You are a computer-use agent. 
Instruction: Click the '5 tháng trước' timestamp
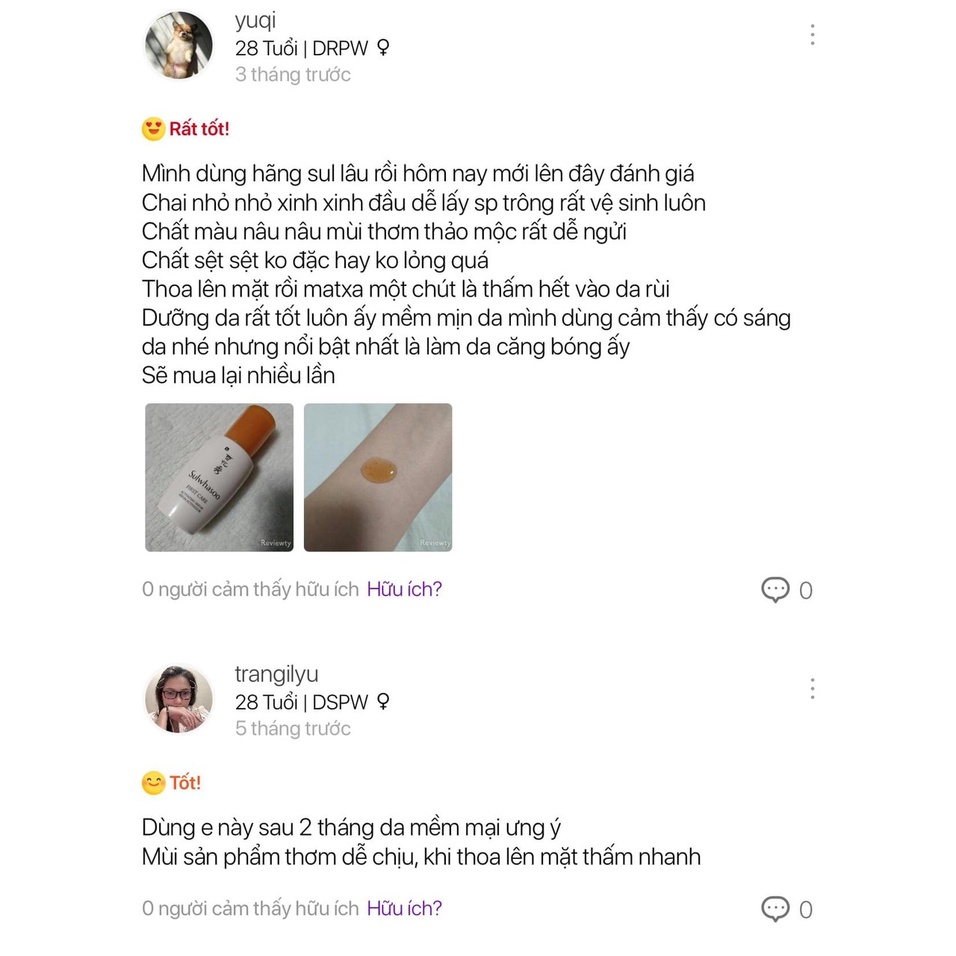point(293,729)
